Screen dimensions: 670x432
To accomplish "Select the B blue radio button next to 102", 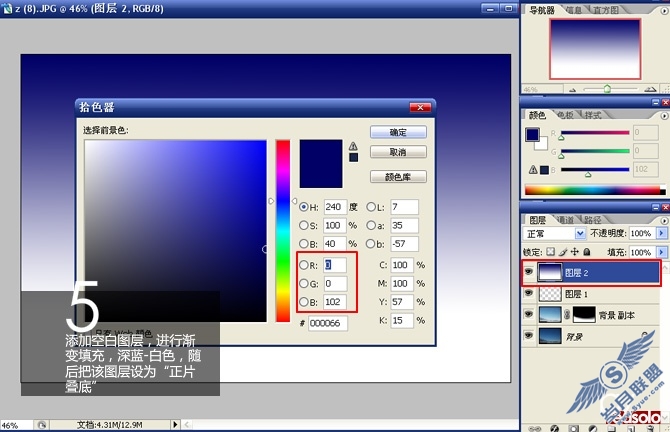I will point(303,302).
